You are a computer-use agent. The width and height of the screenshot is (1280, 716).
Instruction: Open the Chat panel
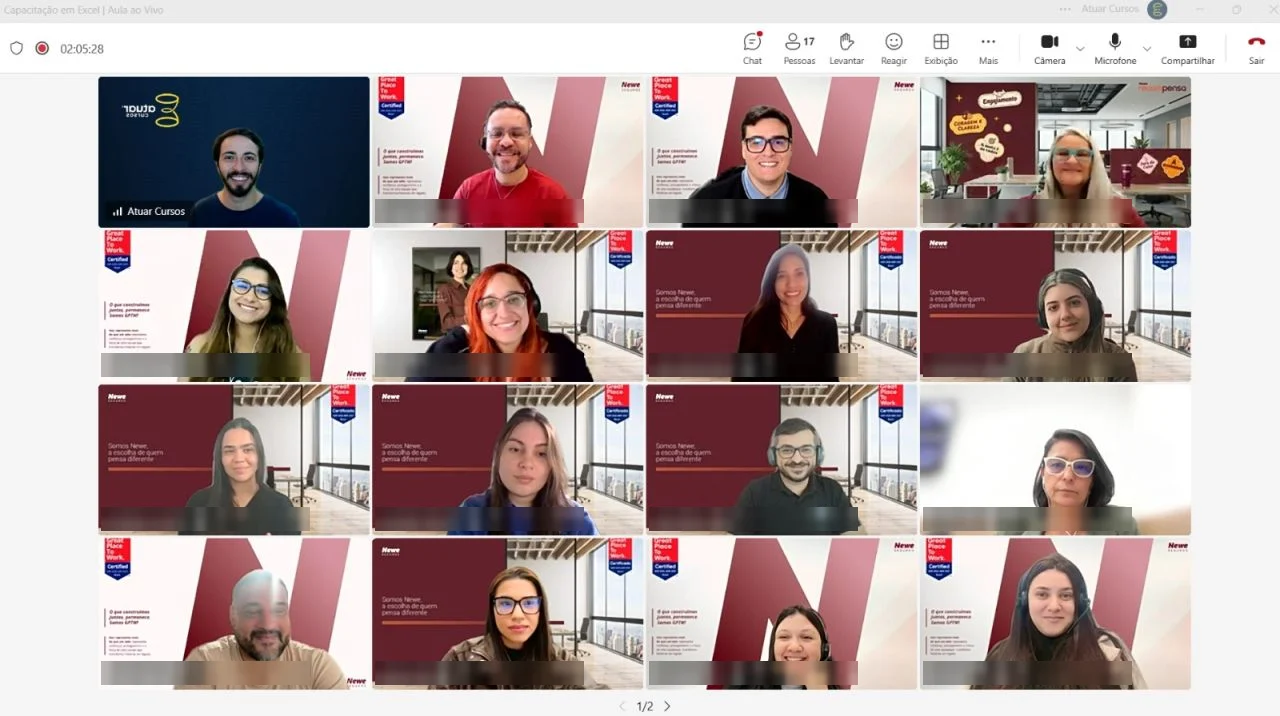coord(752,48)
